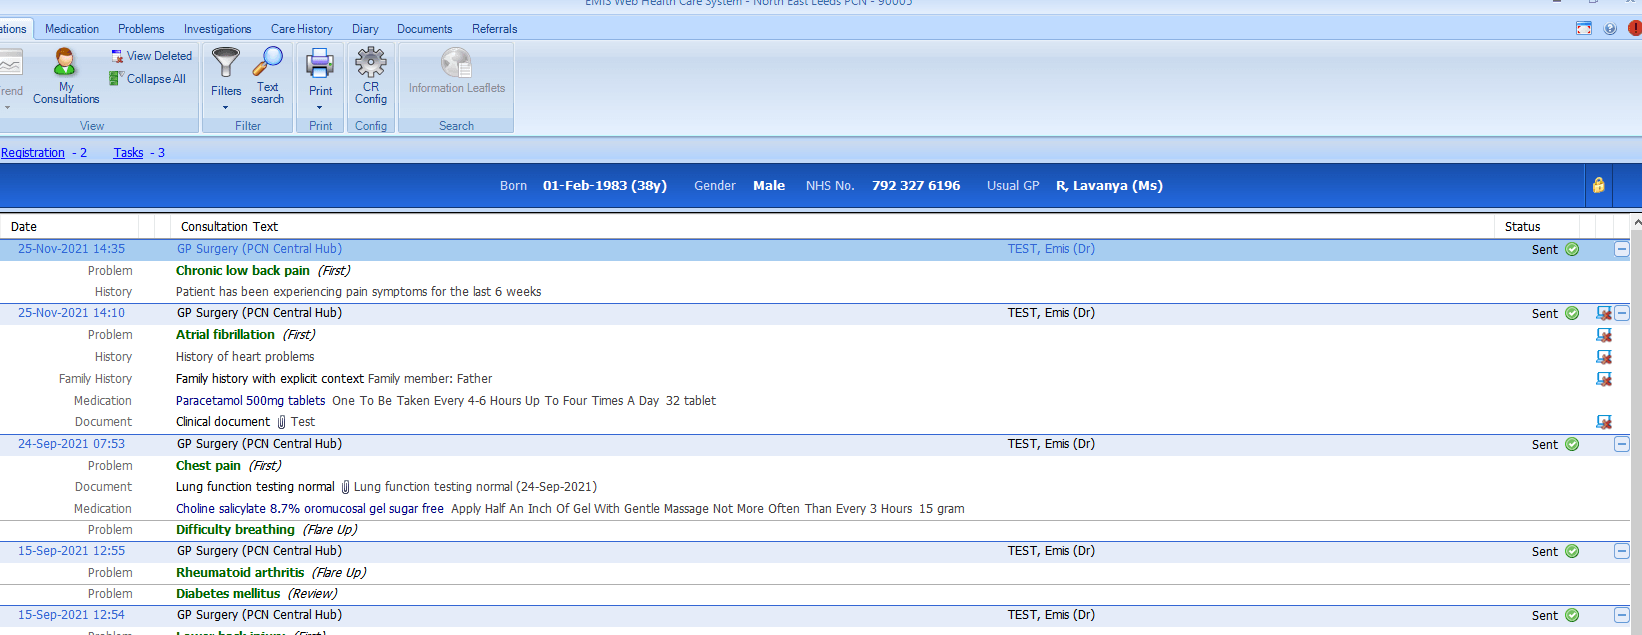
Task: Select Patient has been experiencing pain text
Action: click(358, 292)
